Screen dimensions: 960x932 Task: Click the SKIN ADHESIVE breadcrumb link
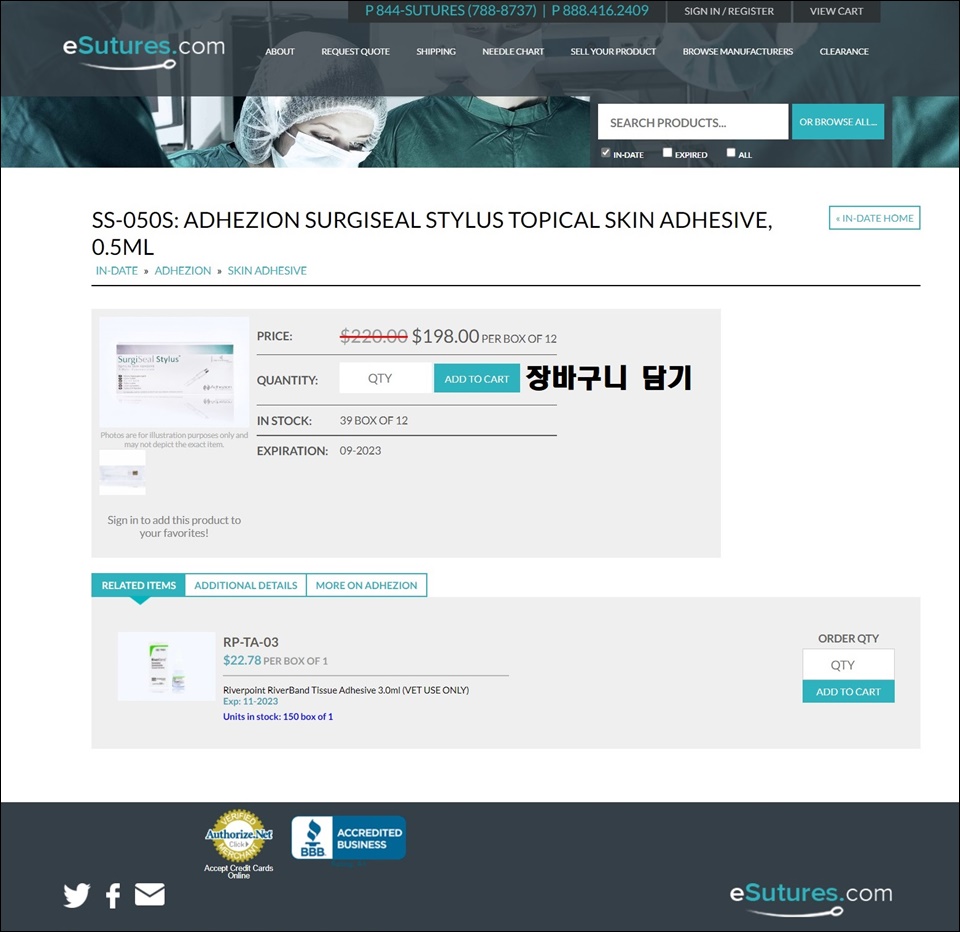click(x=267, y=271)
